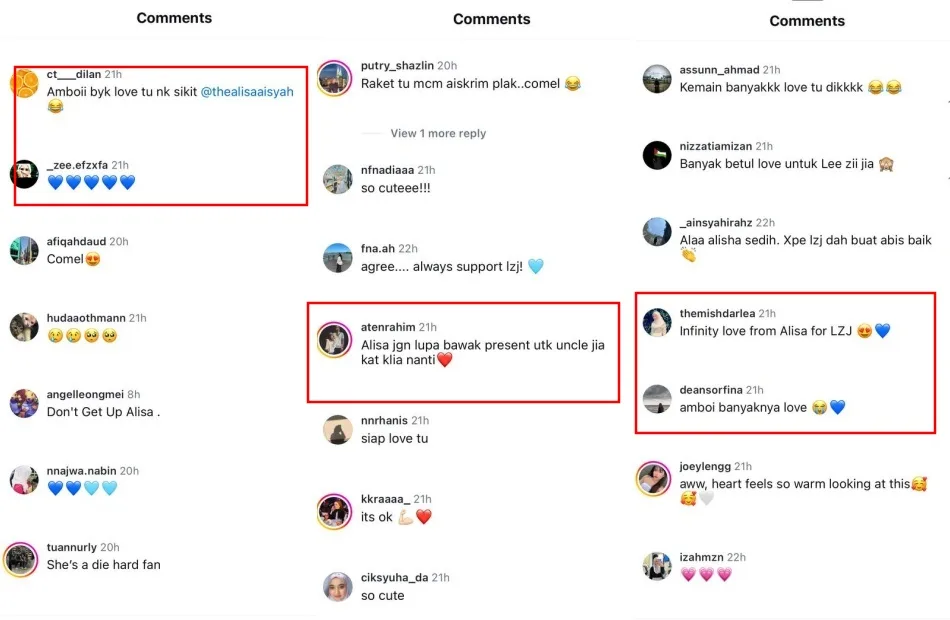Open putry_shazlin's story ring avatar
The height and width of the screenshot is (620, 950).
334,76
